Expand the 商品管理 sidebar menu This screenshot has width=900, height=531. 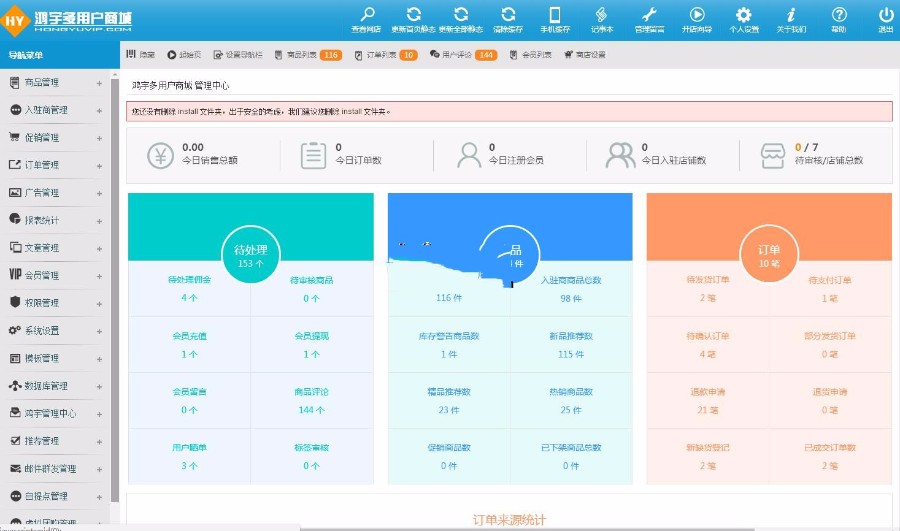point(56,83)
